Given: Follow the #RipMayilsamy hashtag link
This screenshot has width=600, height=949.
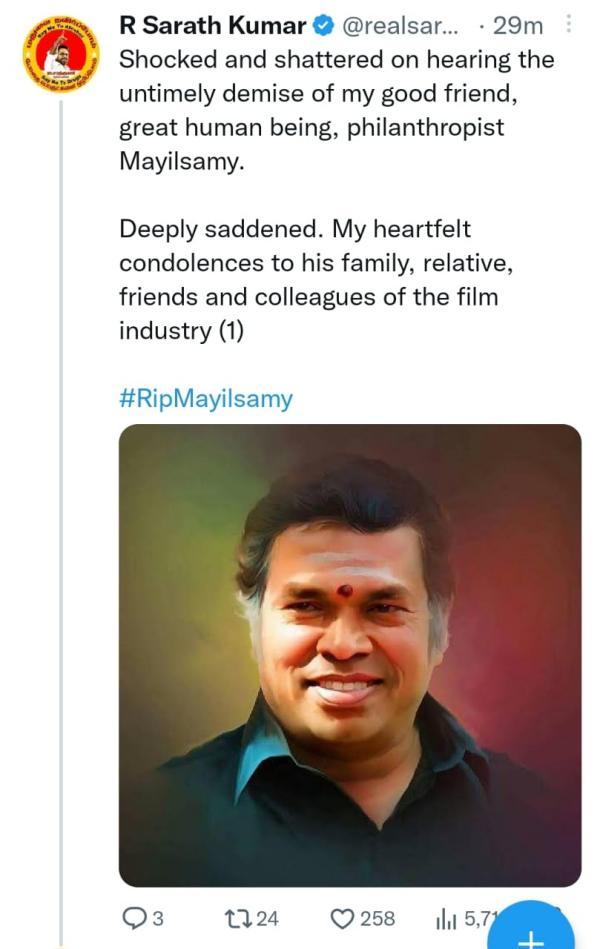Looking at the screenshot, I should [206, 399].
